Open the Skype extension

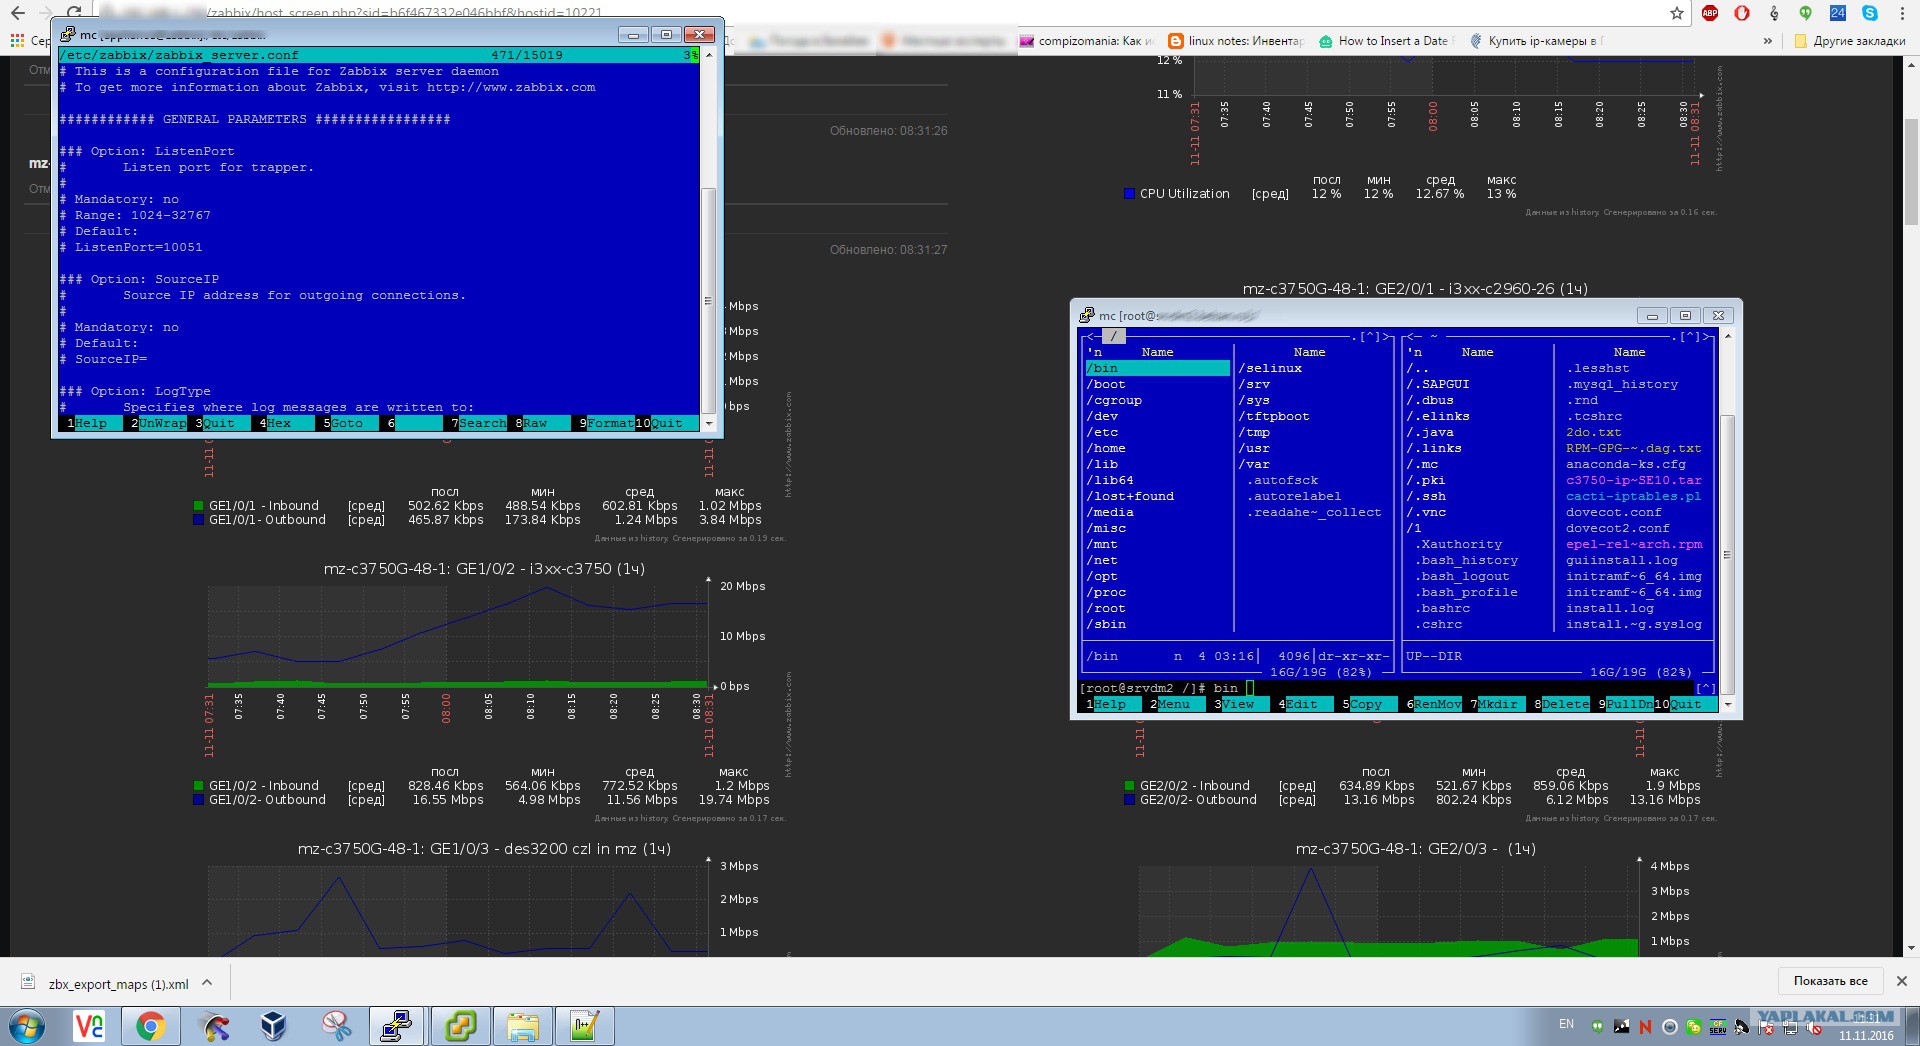[x=1870, y=13]
